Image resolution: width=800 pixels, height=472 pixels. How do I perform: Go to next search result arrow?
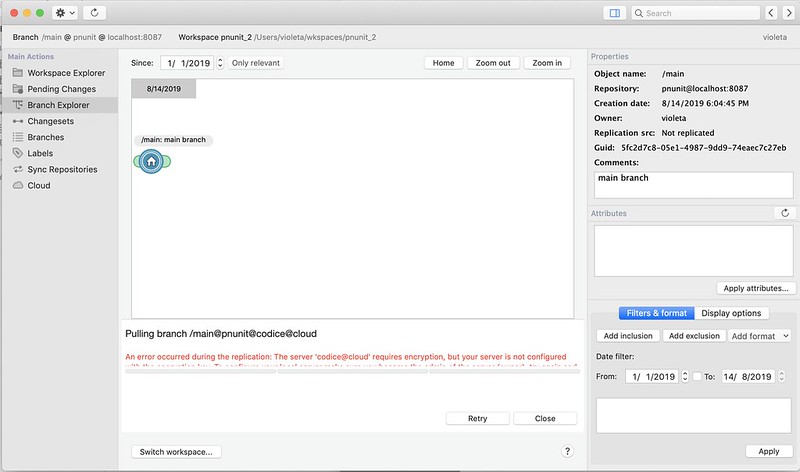click(789, 13)
